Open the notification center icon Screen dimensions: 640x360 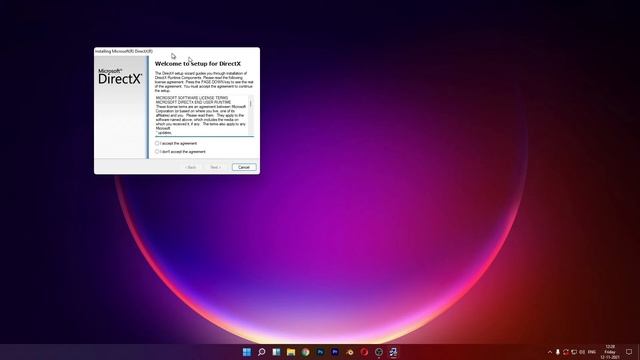click(629, 352)
